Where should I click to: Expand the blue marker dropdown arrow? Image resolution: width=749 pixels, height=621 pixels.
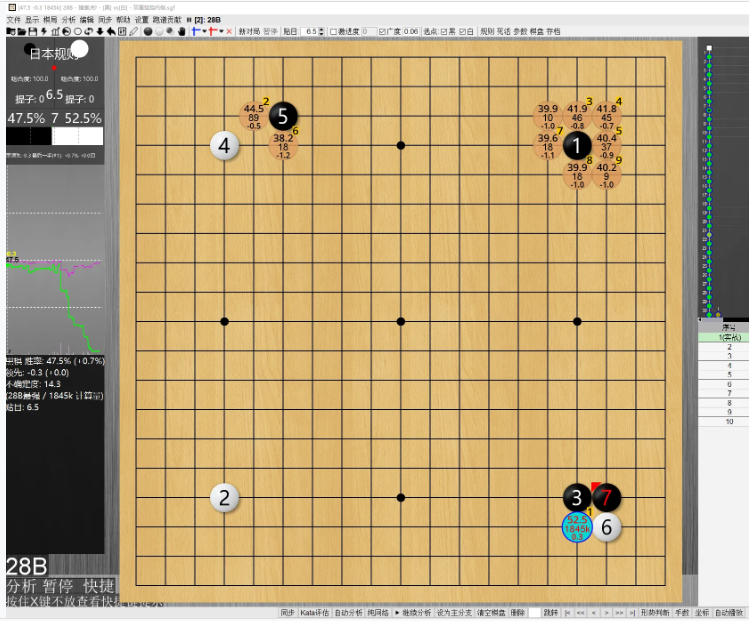(204, 31)
